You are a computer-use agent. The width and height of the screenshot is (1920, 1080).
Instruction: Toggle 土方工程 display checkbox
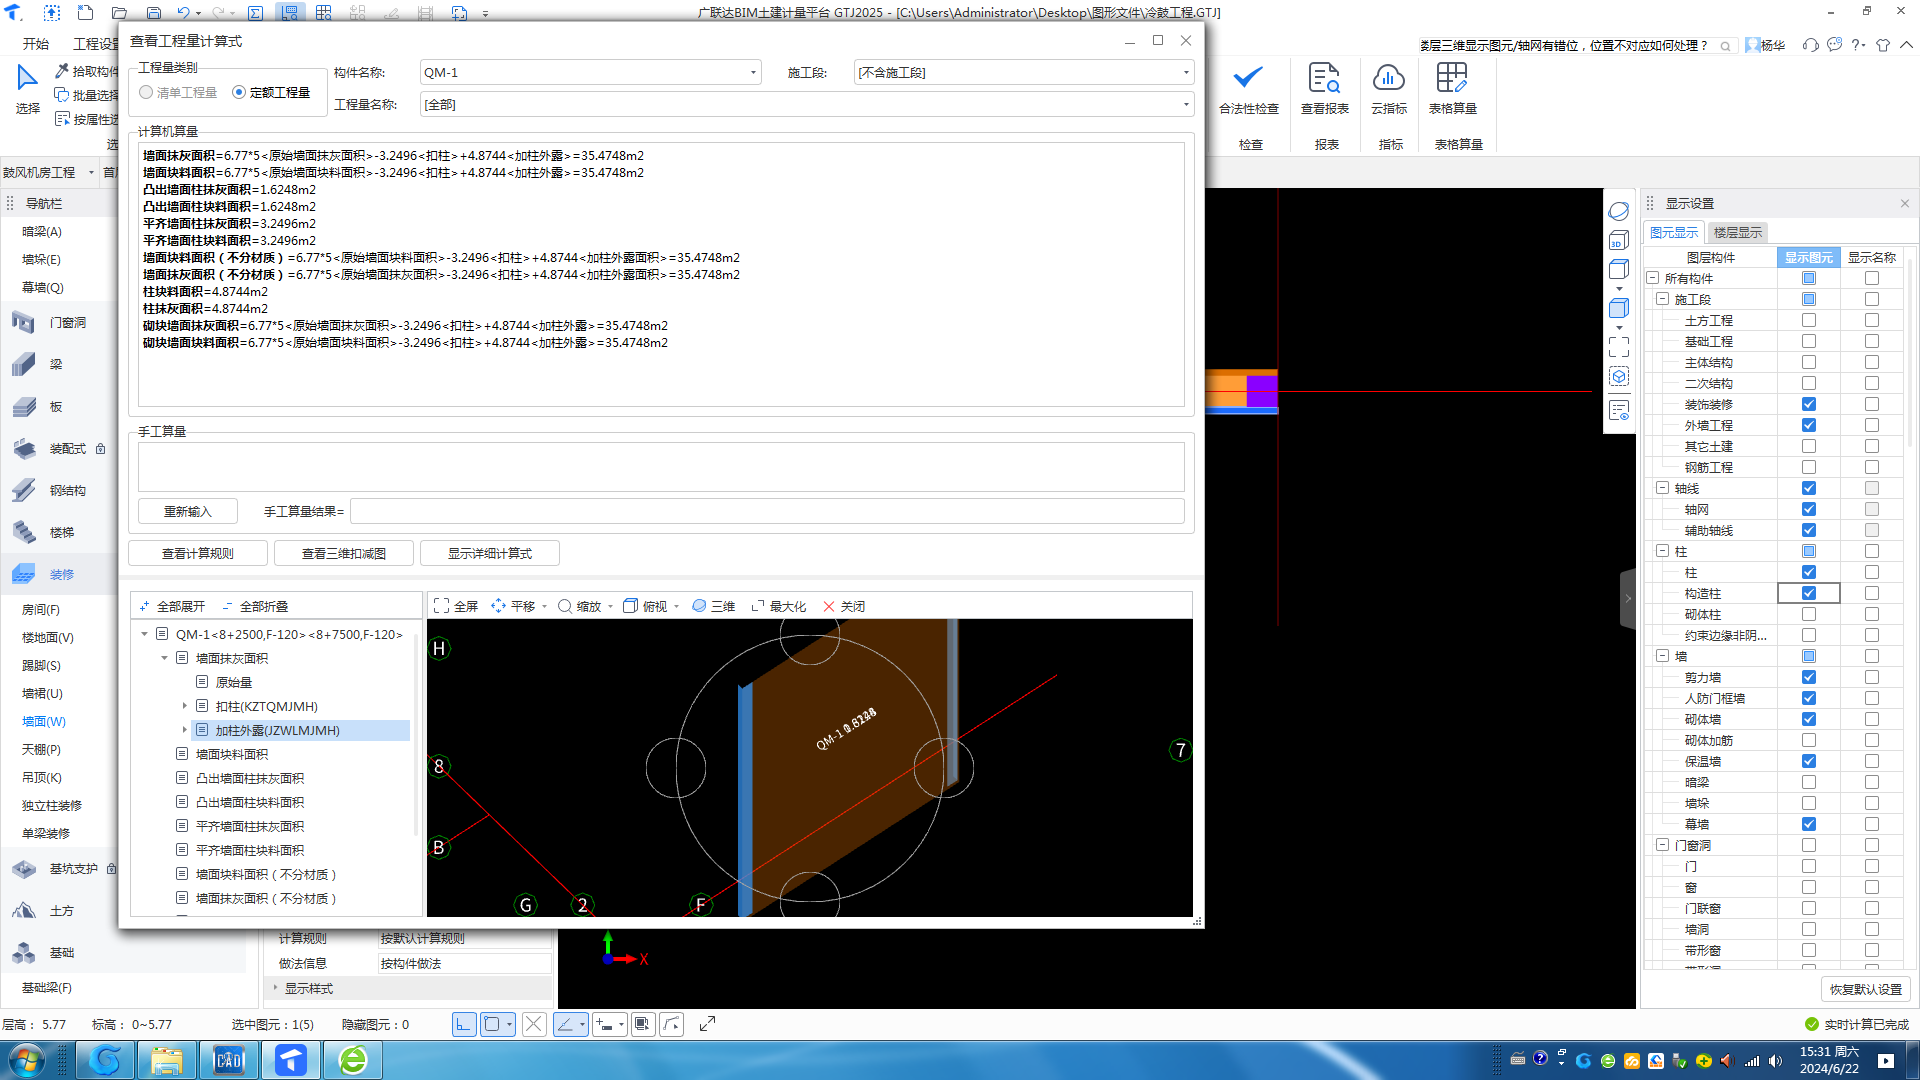pyautogui.click(x=1808, y=320)
